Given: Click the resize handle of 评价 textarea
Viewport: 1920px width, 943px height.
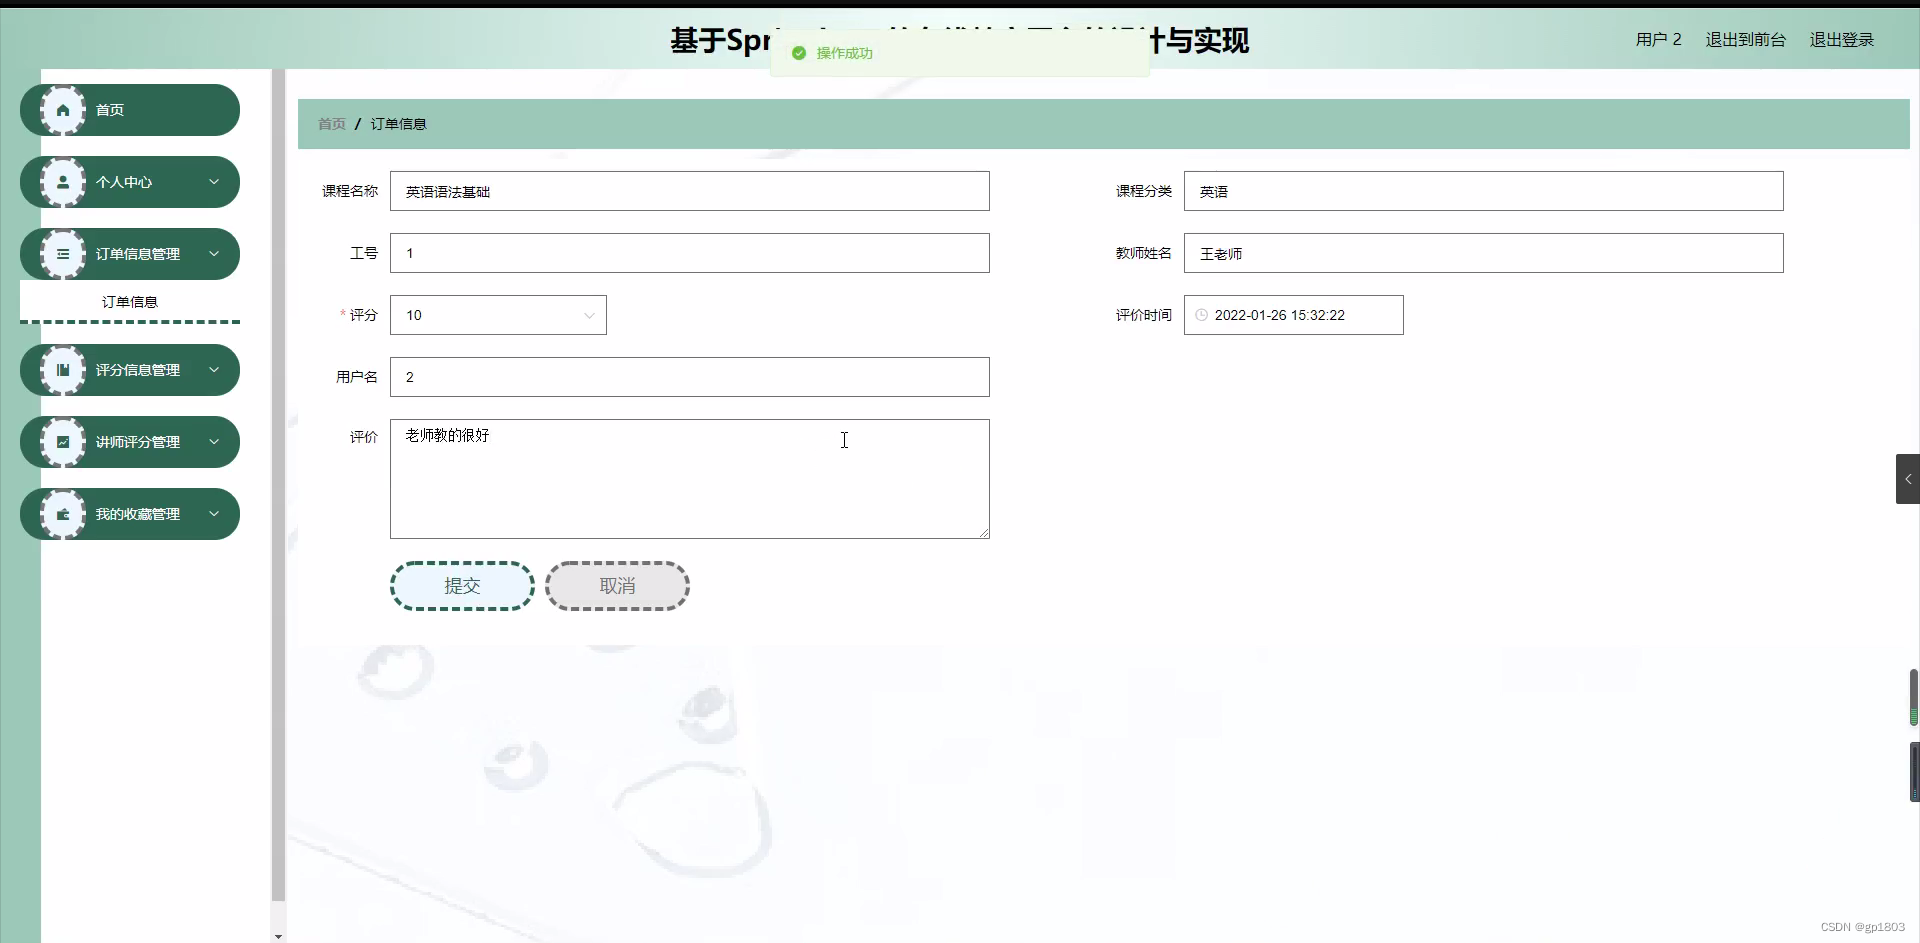Looking at the screenshot, I should click(984, 533).
